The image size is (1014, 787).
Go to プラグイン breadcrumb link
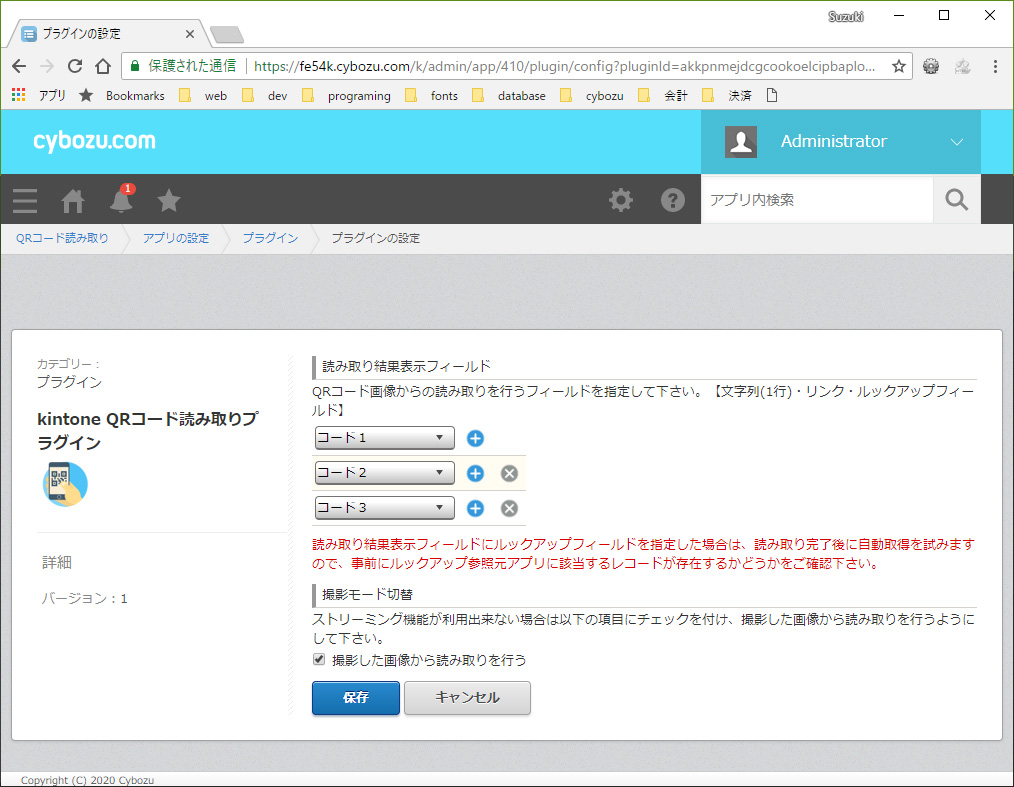point(270,238)
